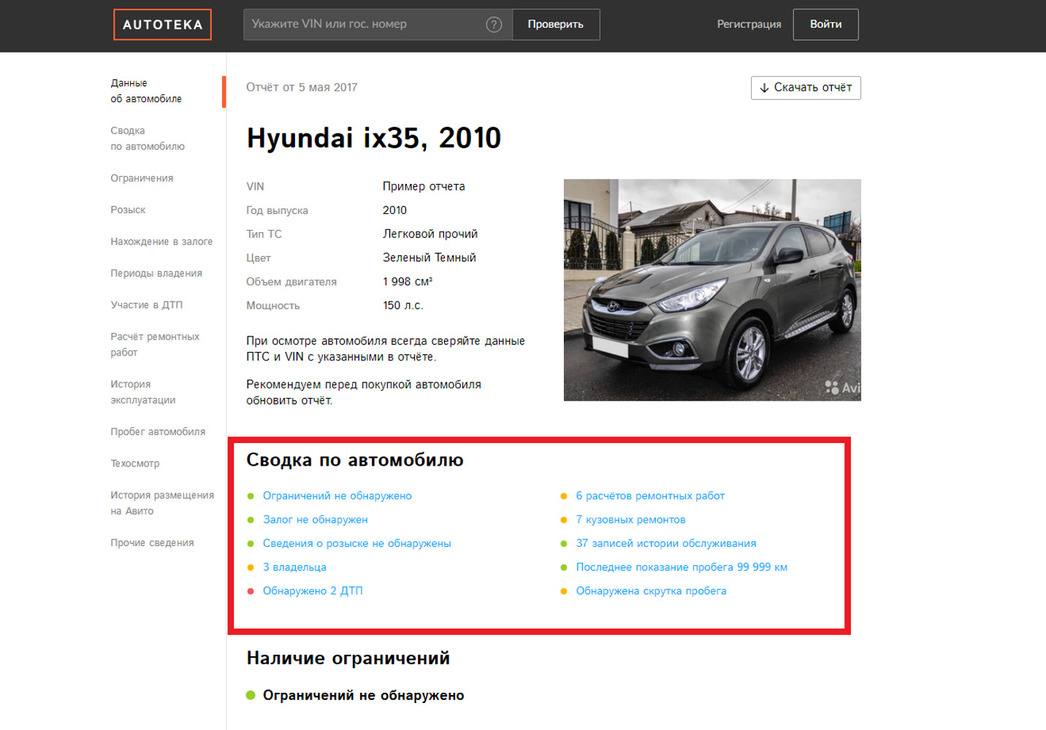This screenshot has width=1046, height=730.
Task: Click the question mark help icon
Action: (x=493, y=25)
